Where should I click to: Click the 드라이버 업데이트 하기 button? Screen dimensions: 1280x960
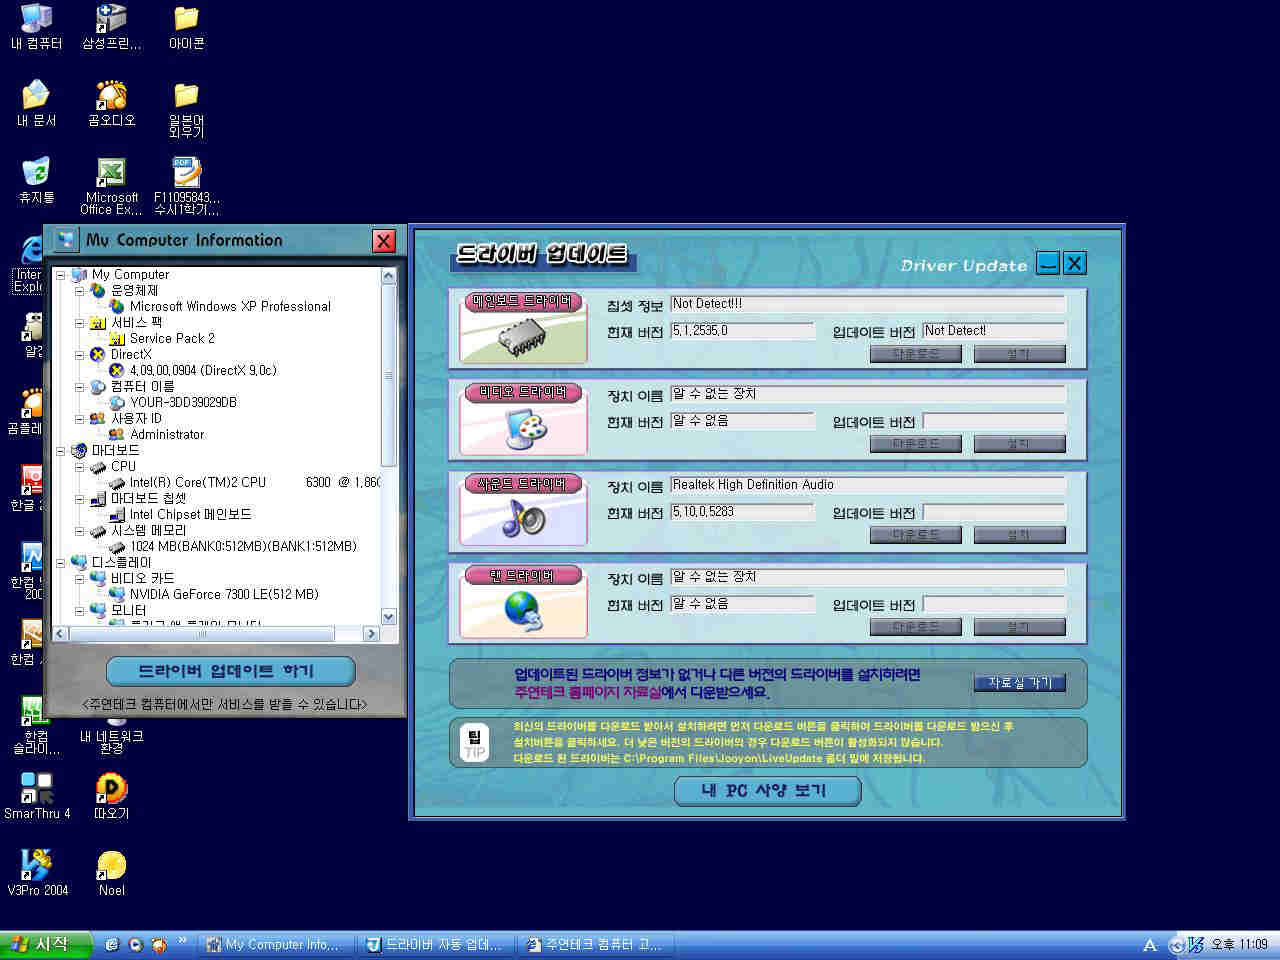pos(230,671)
